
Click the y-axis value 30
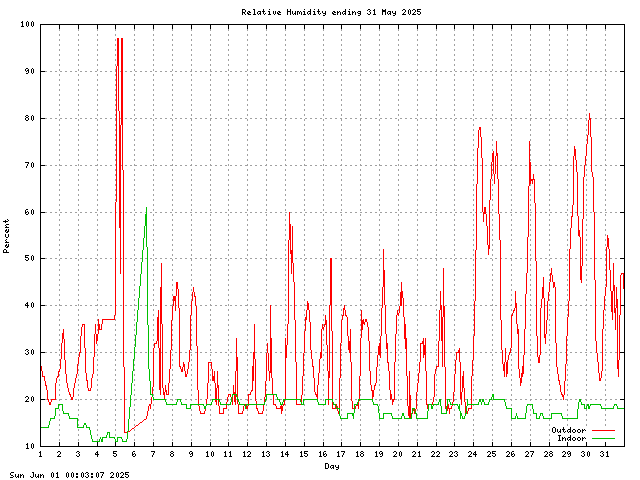point(30,352)
